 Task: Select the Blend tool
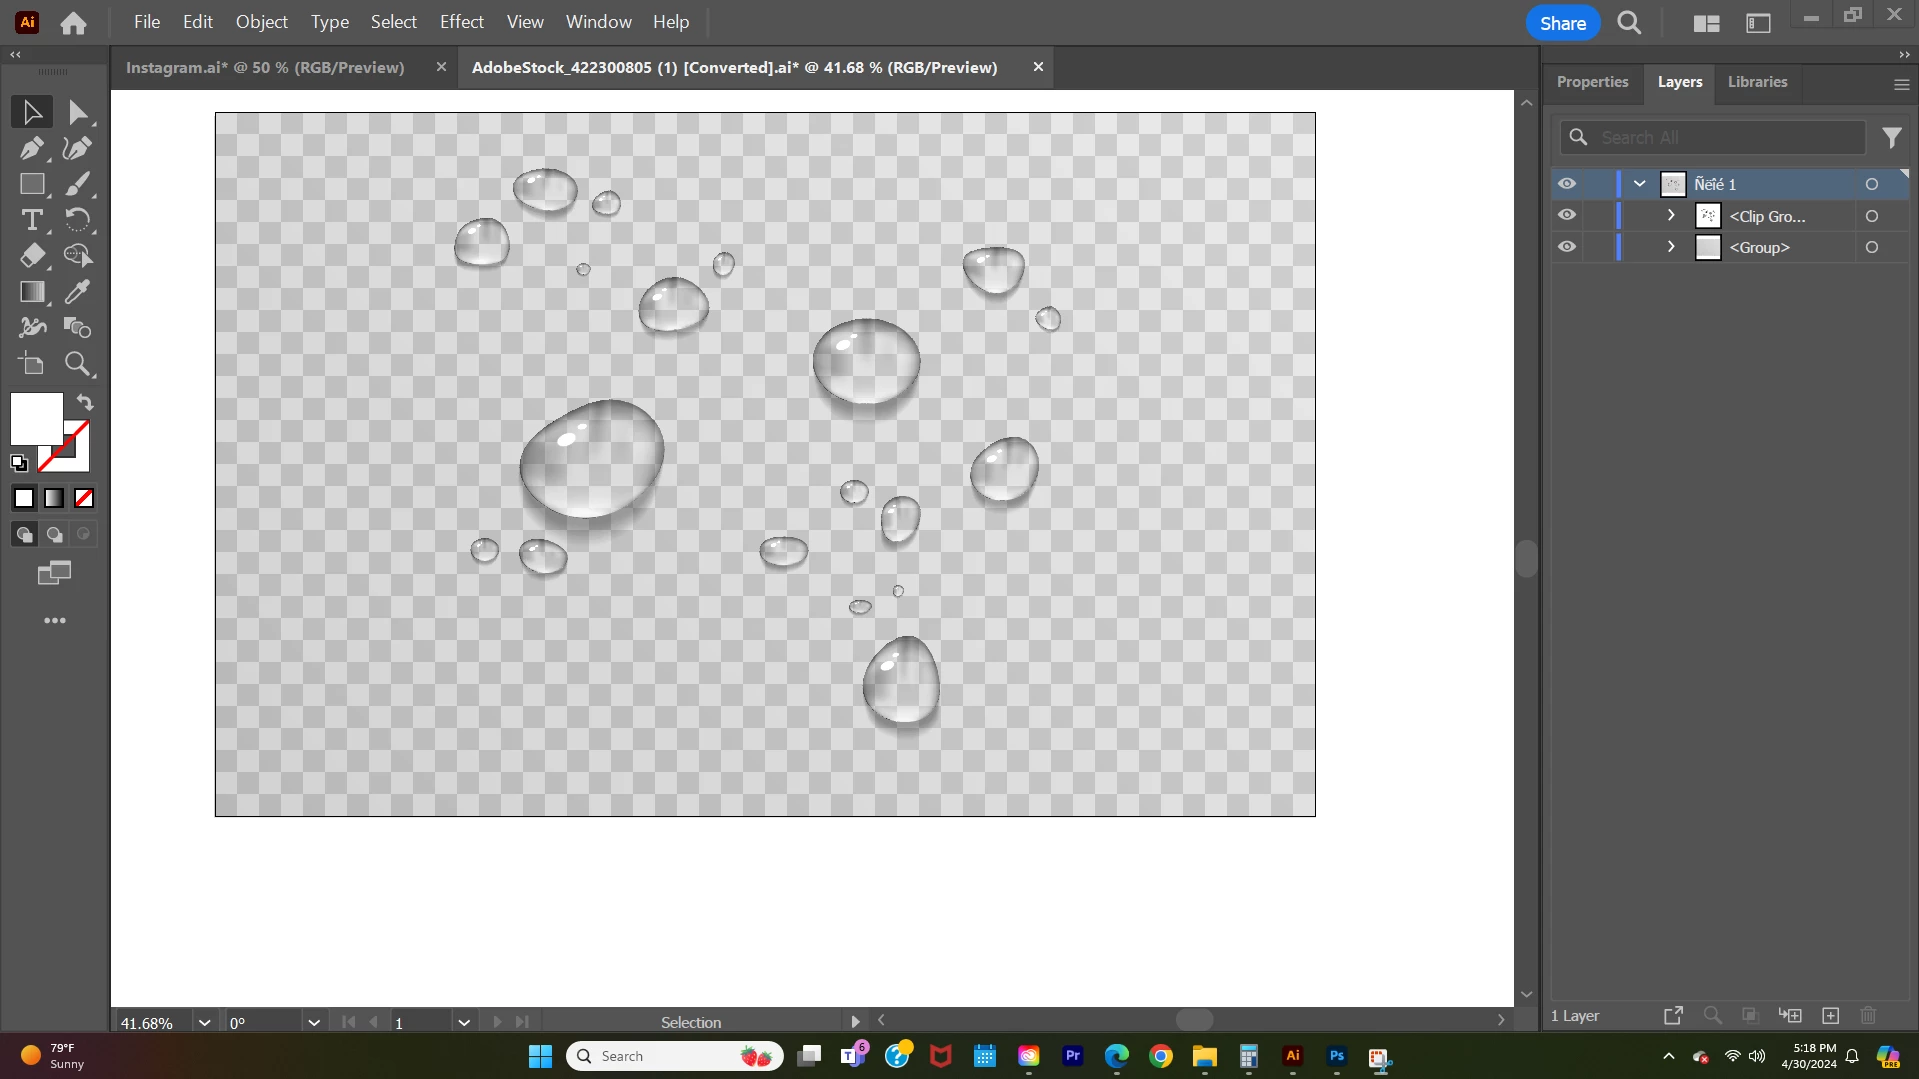pyautogui.click(x=77, y=328)
